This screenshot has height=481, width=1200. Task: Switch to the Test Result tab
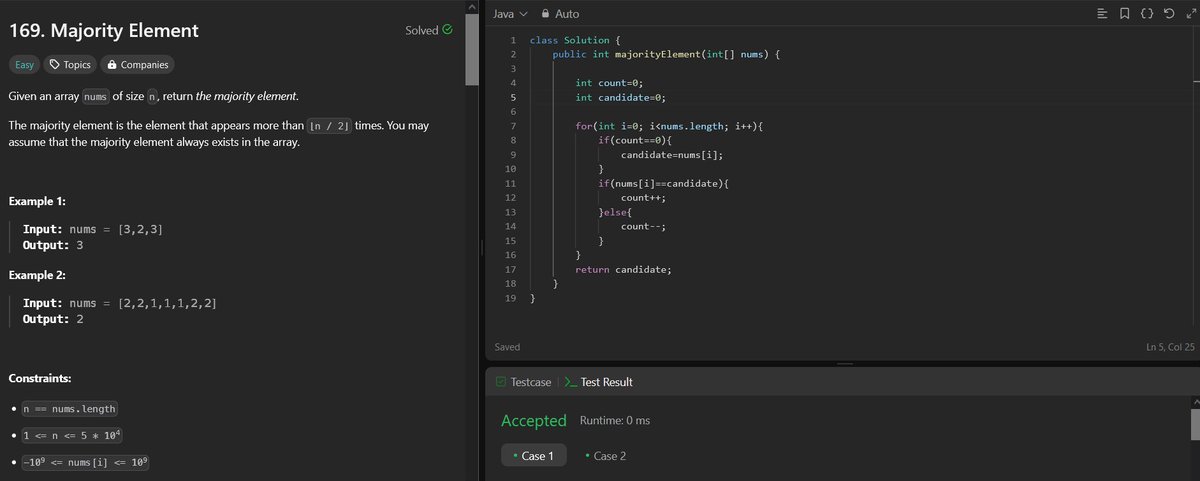tap(598, 382)
